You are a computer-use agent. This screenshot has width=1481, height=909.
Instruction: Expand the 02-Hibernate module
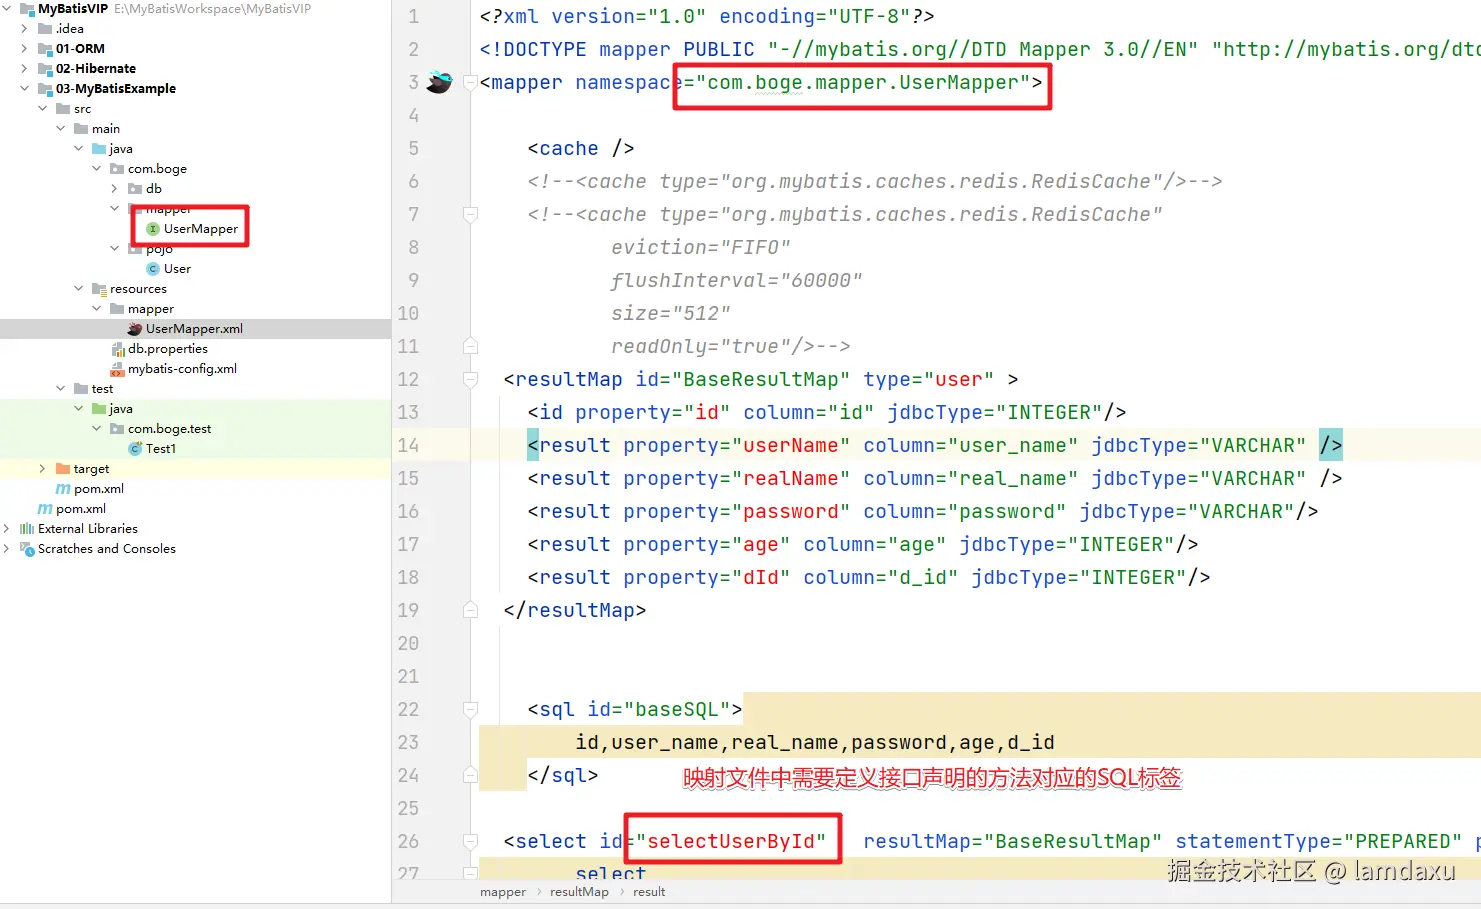pos(25,69)
